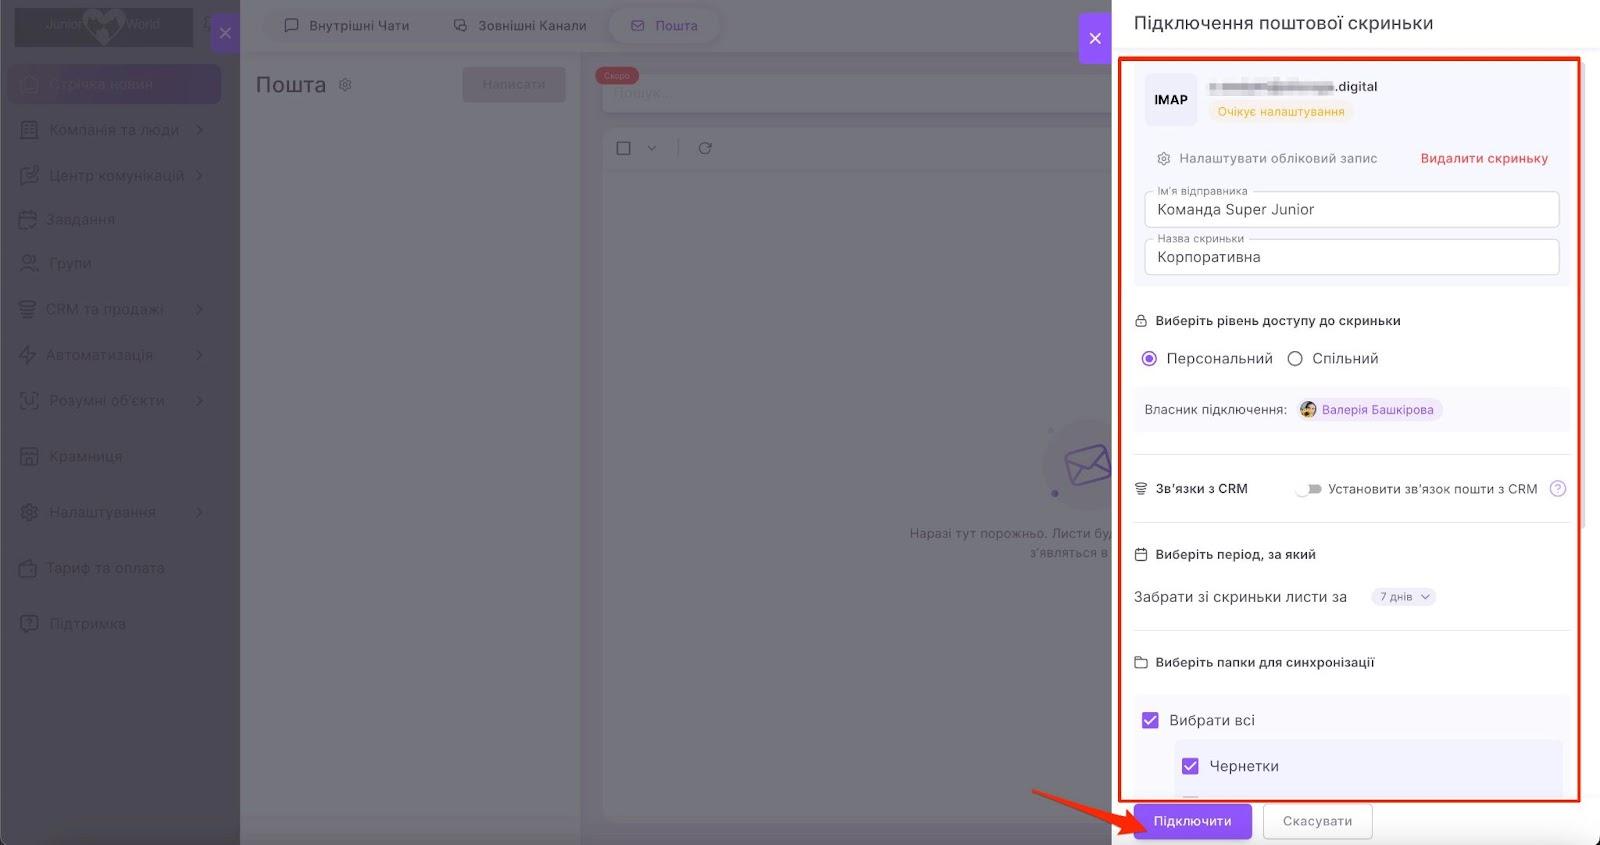Switch to the Внутрішні Чати tab
This screenshot has height=845, width=1600.
pos(347,26)
